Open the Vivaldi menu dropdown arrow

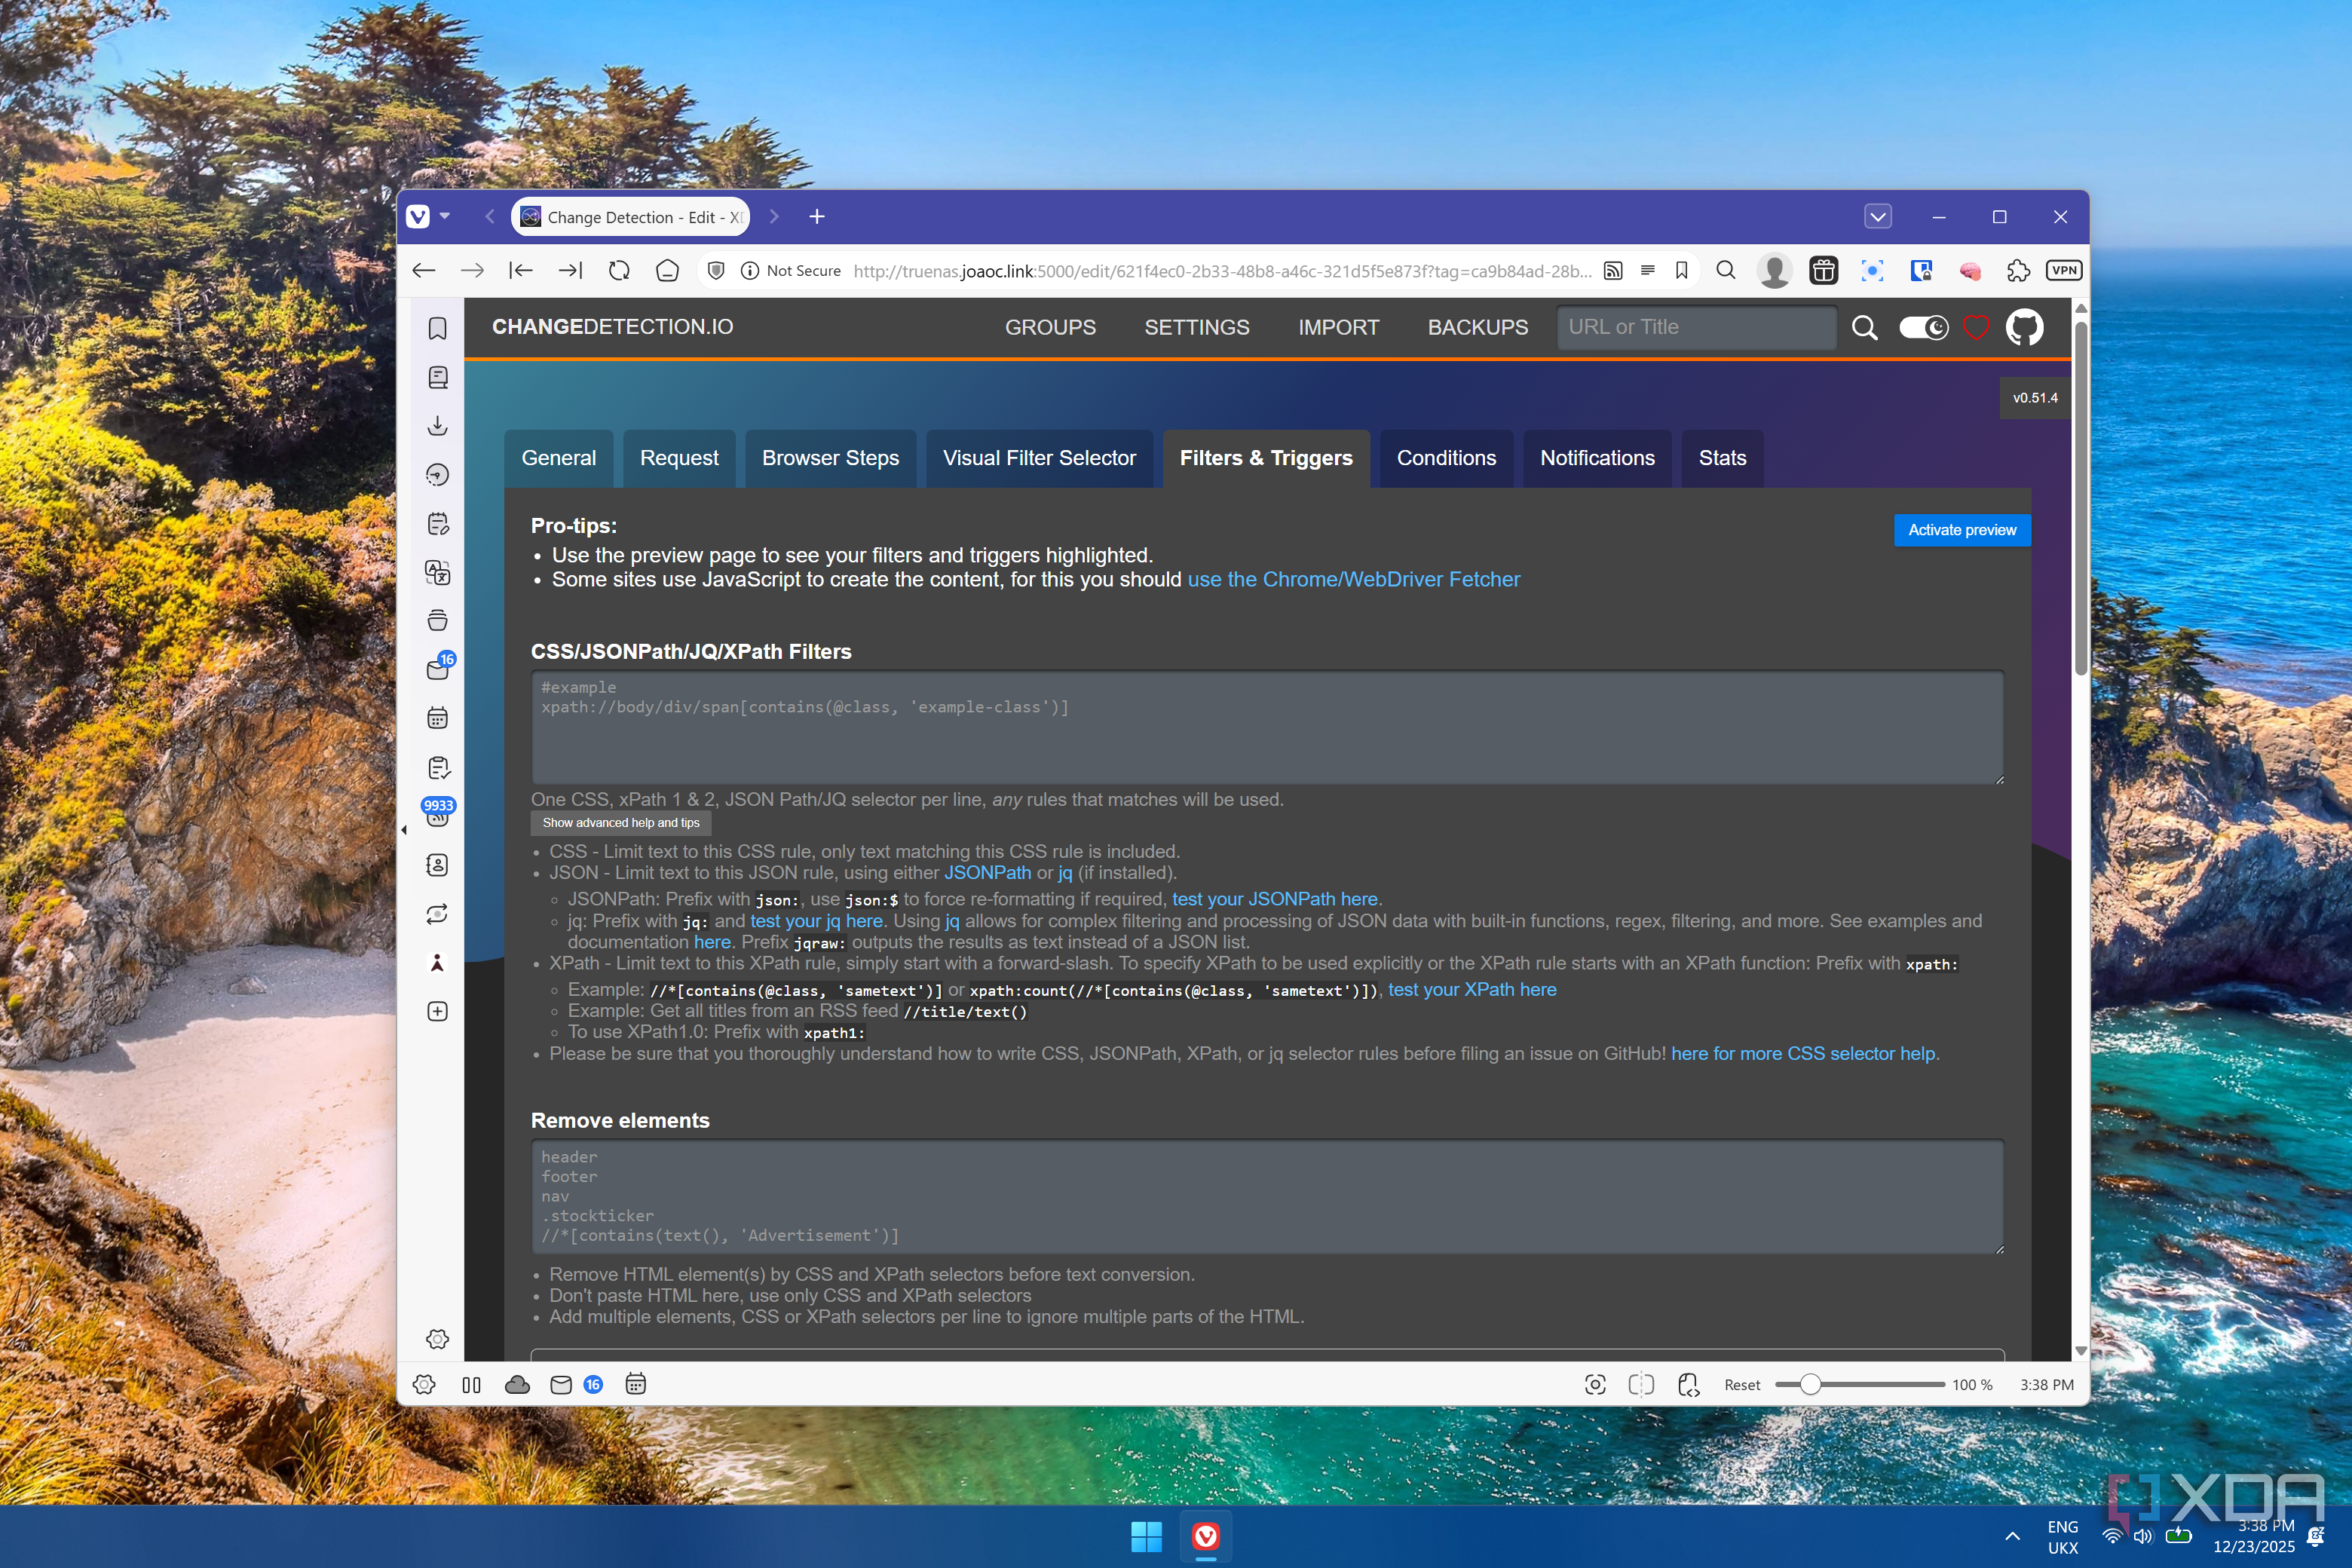click(445, 217)
